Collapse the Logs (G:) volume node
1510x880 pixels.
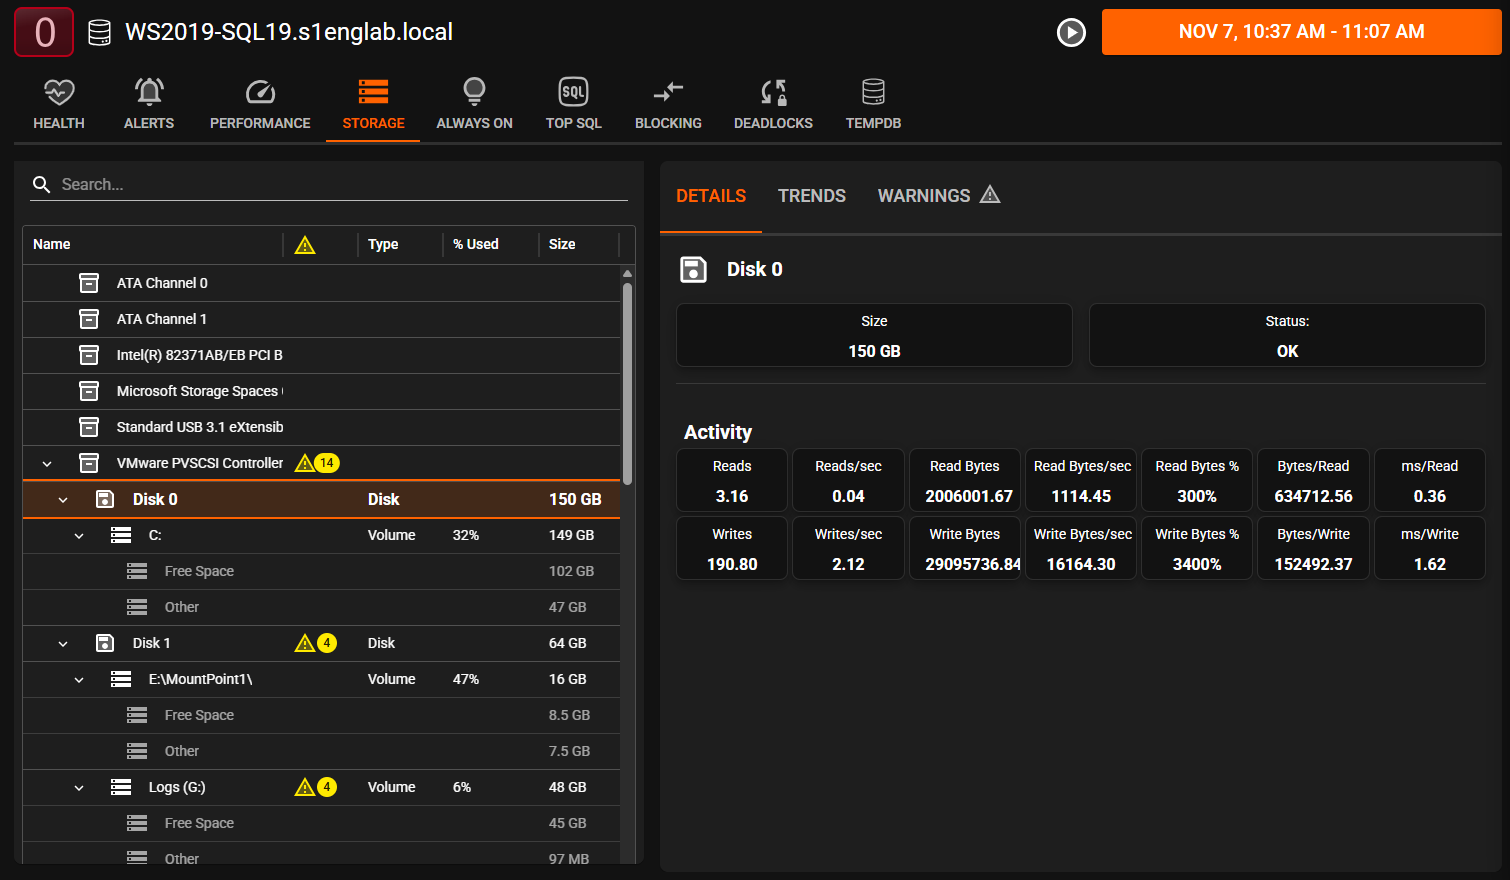pyautogui.click(x=79, y=787)
